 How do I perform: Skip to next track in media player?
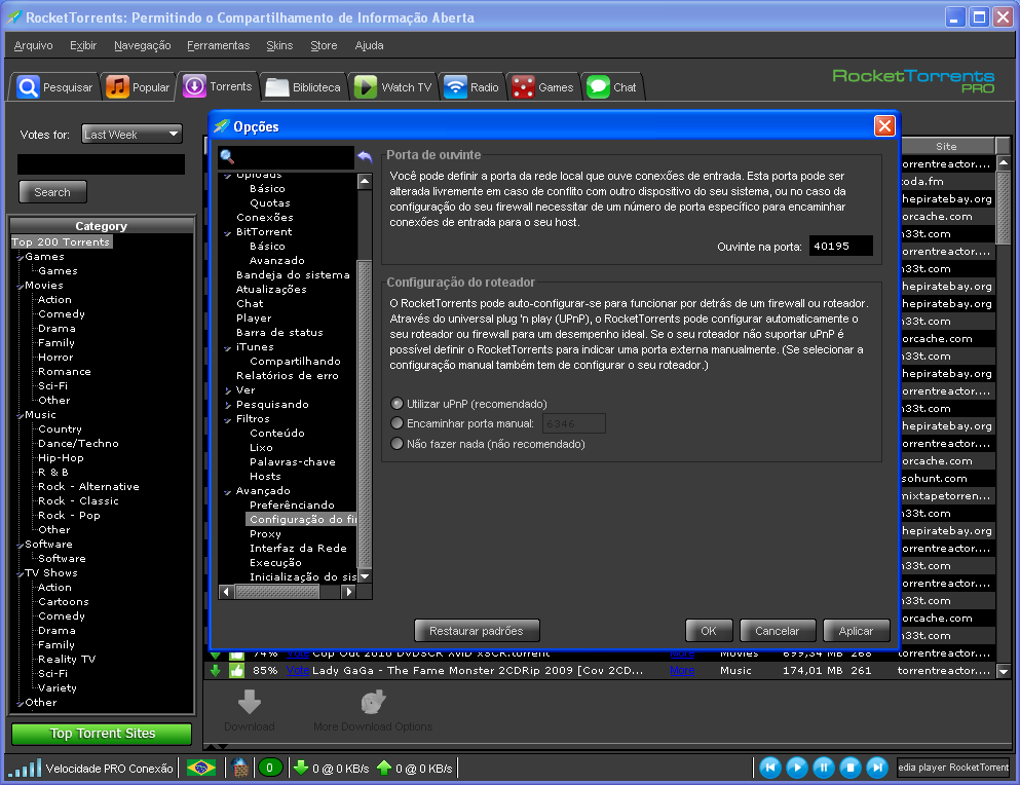click(877, 768)
